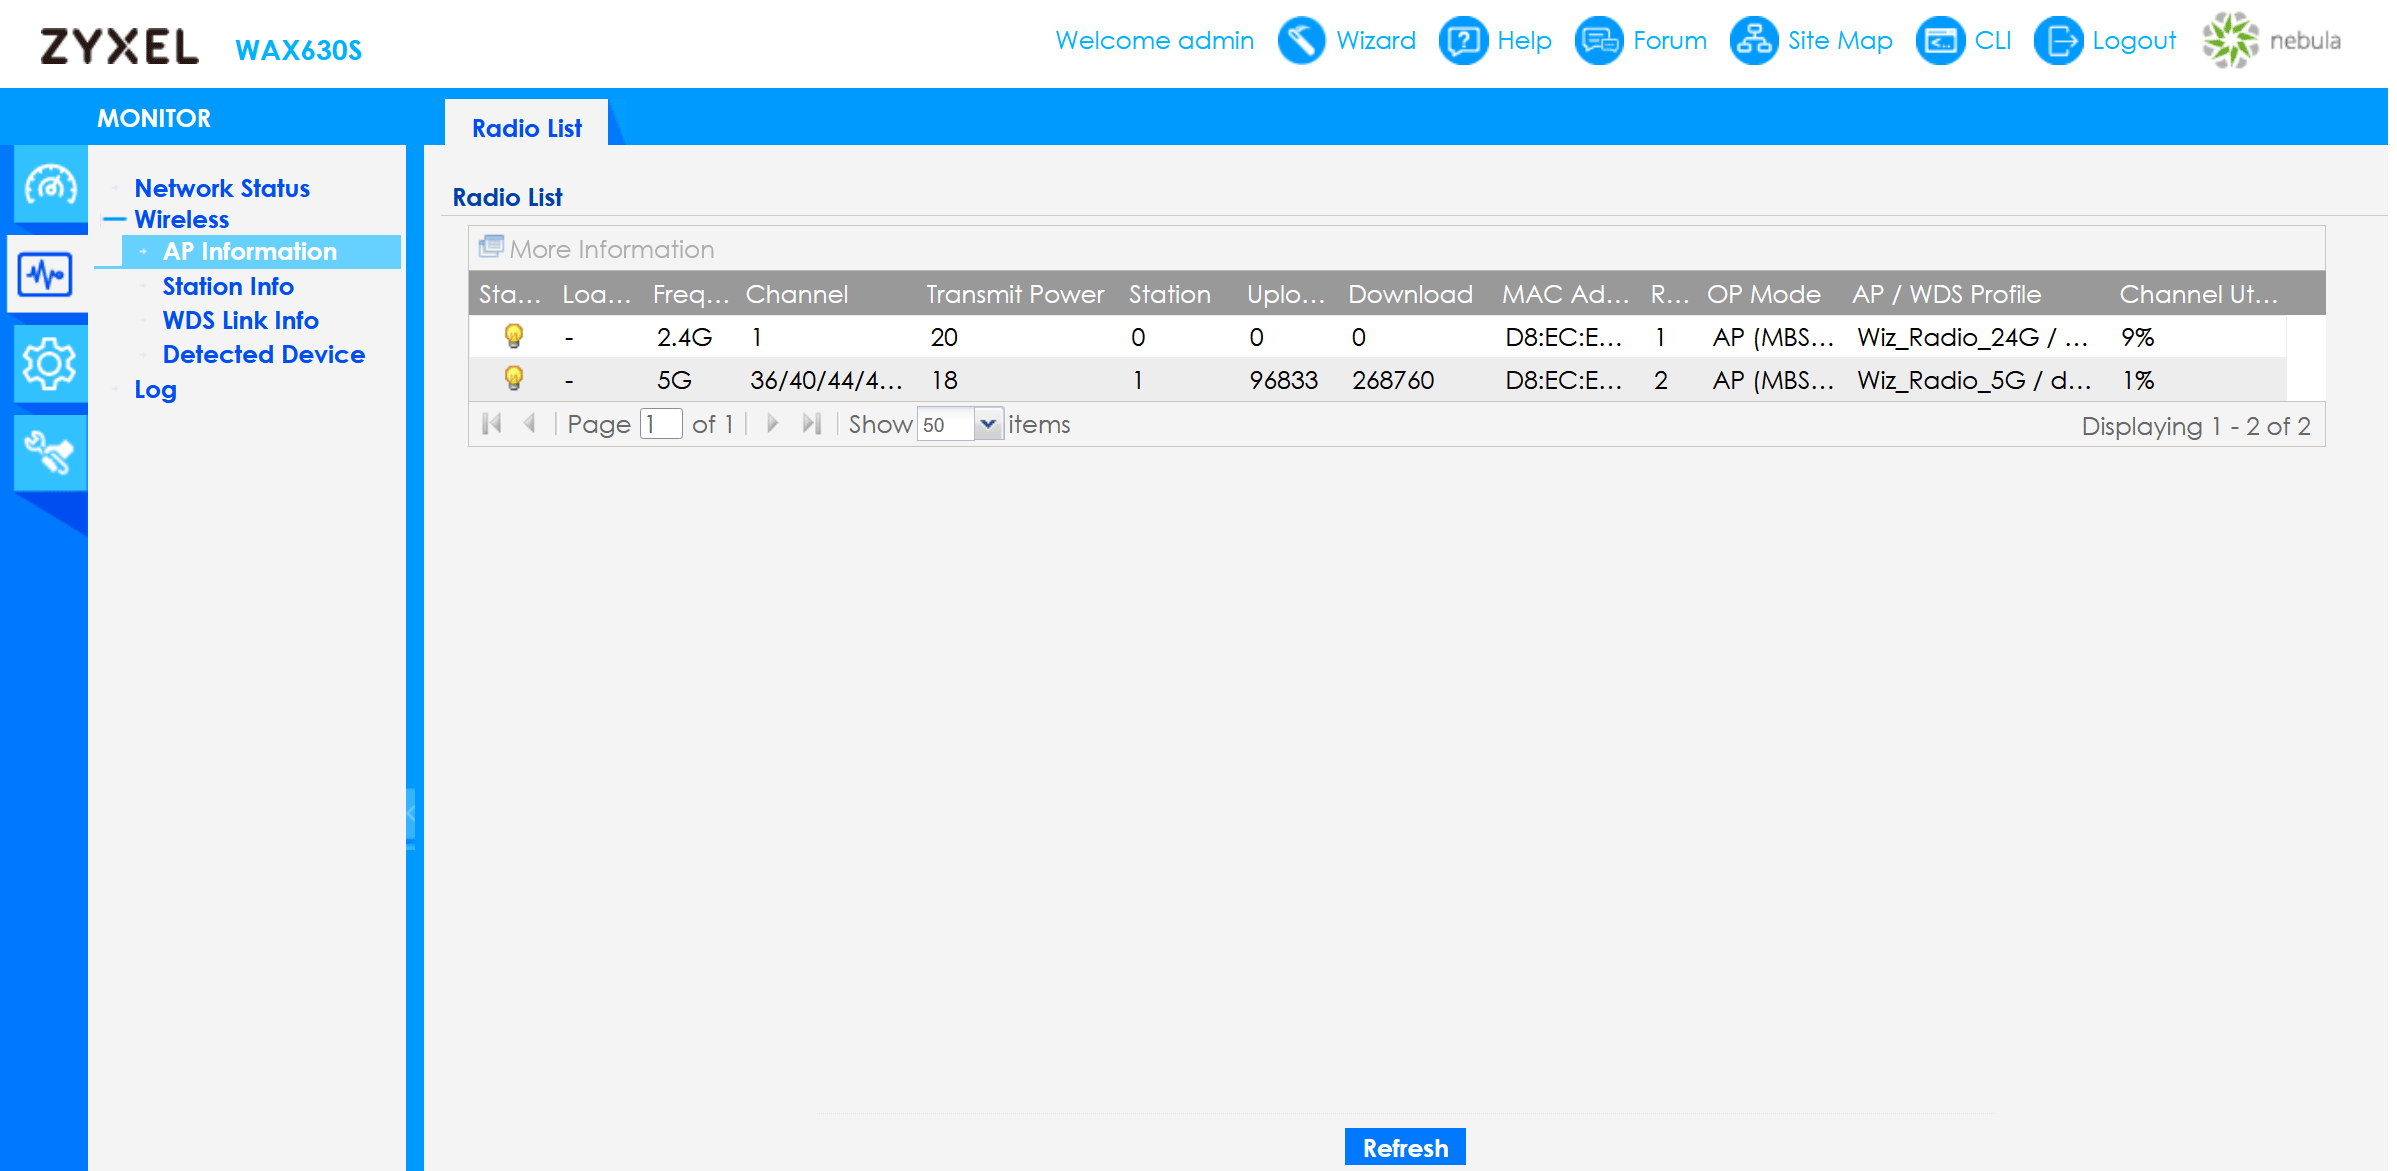2397x1171 pixels.
Task: Collapse the Wireless tree node
Action: point(115,220)
